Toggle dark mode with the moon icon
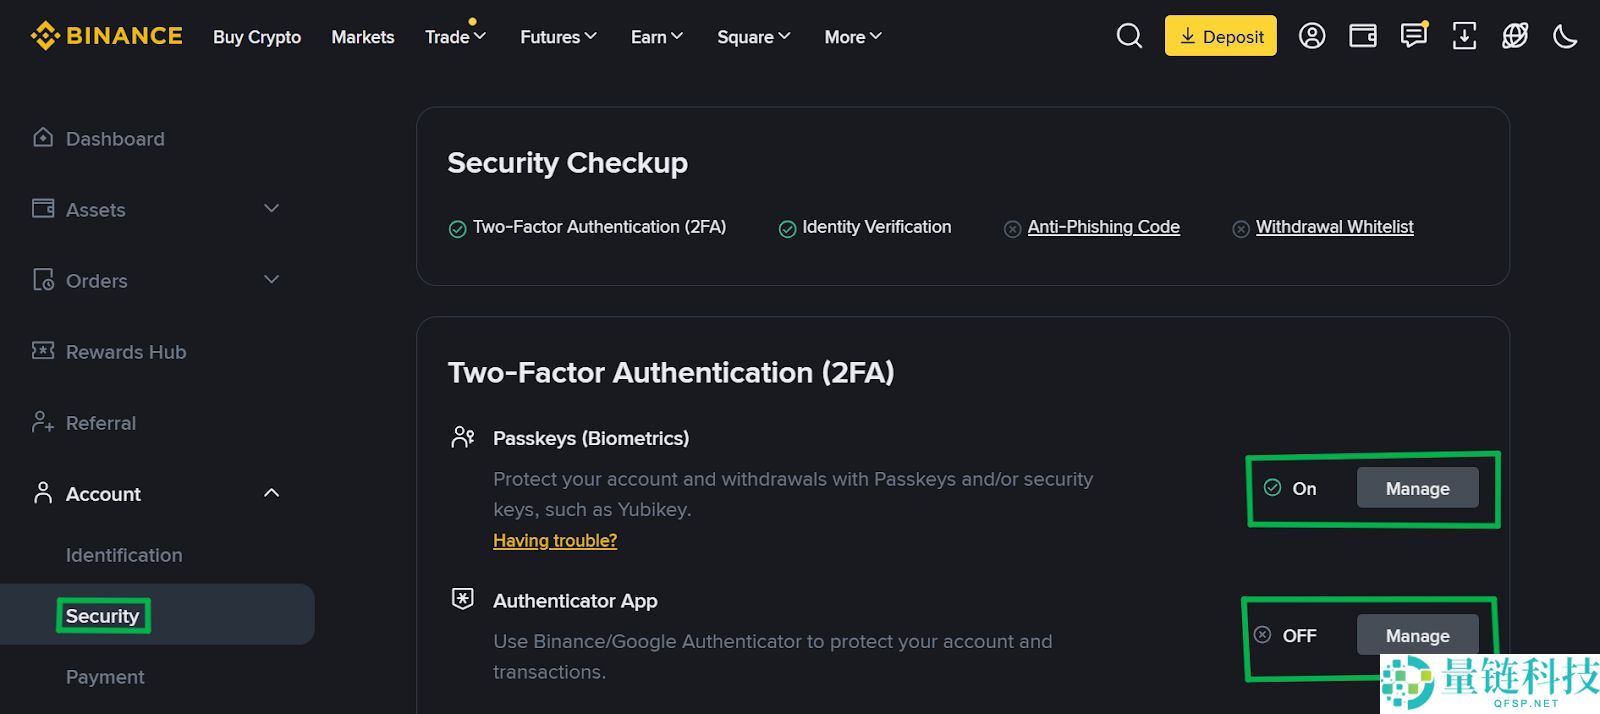This screenshot has width=1600, height=714. pos(1565,36)
